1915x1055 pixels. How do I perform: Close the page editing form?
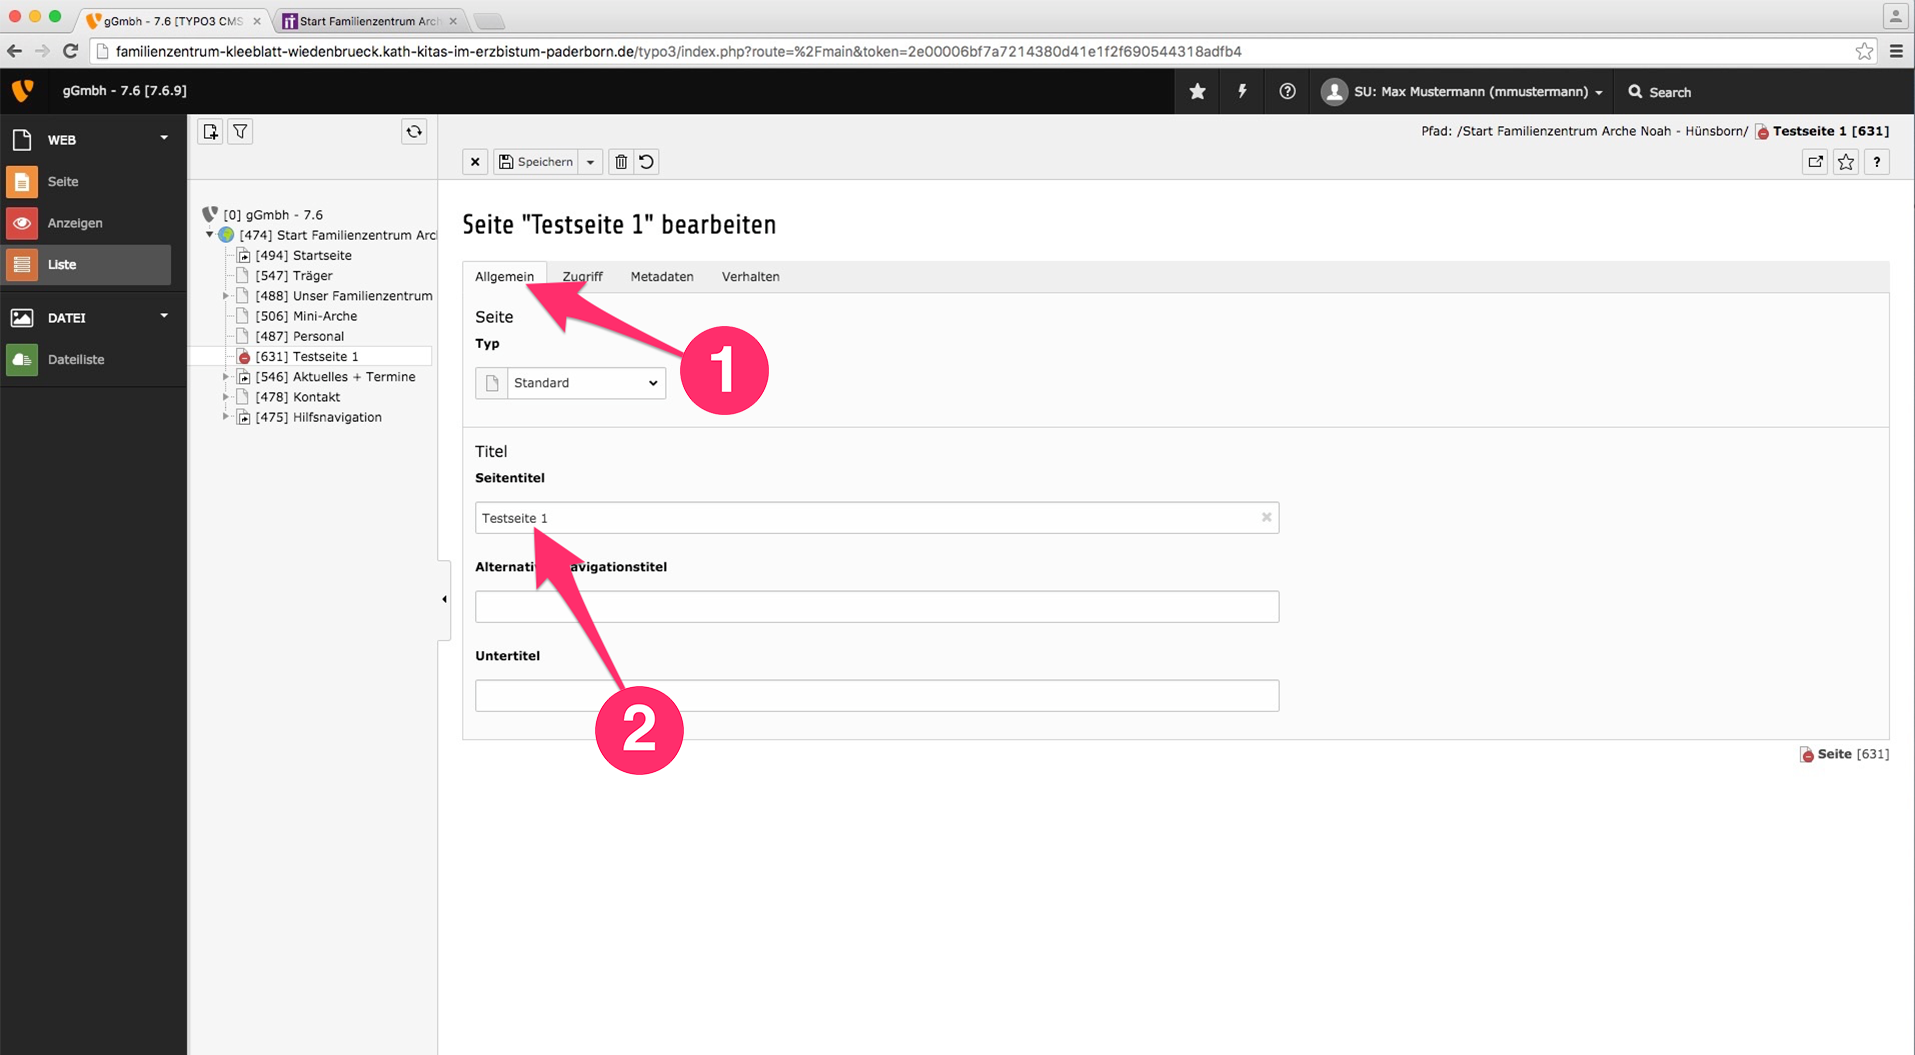[475, 162]
